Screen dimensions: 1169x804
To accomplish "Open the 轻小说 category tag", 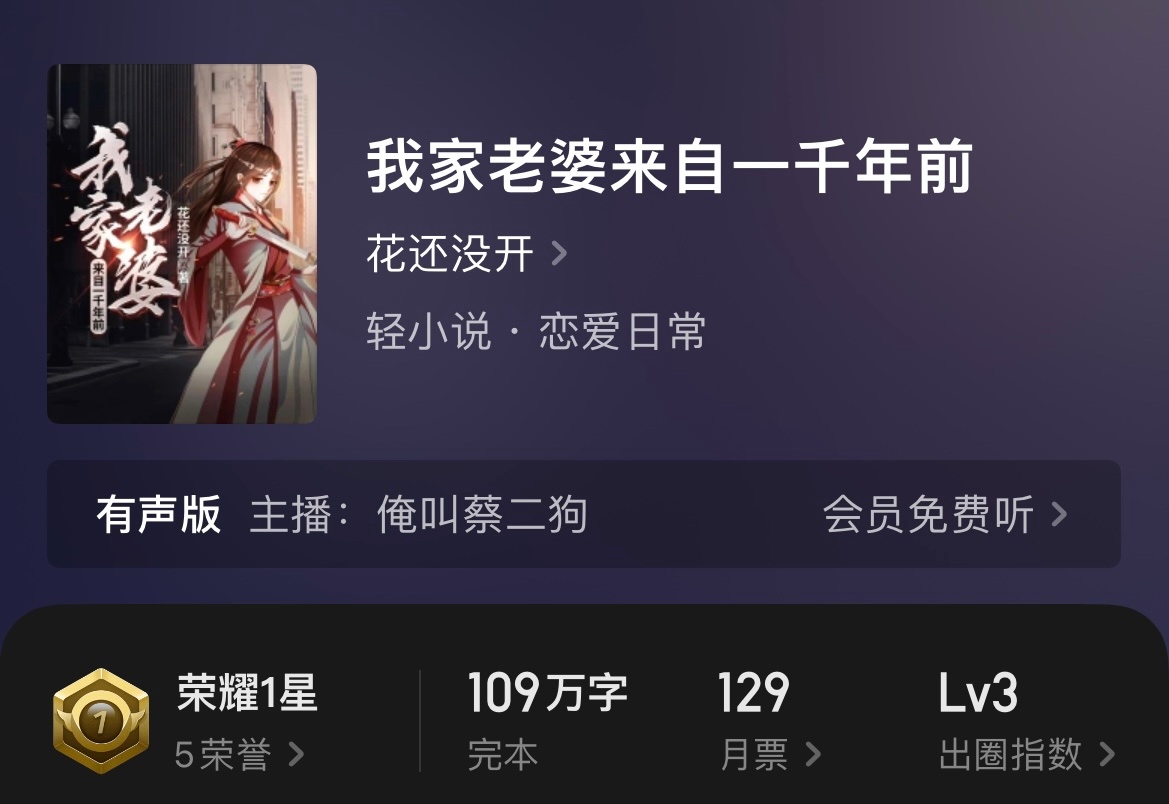I will coord(429,331).
